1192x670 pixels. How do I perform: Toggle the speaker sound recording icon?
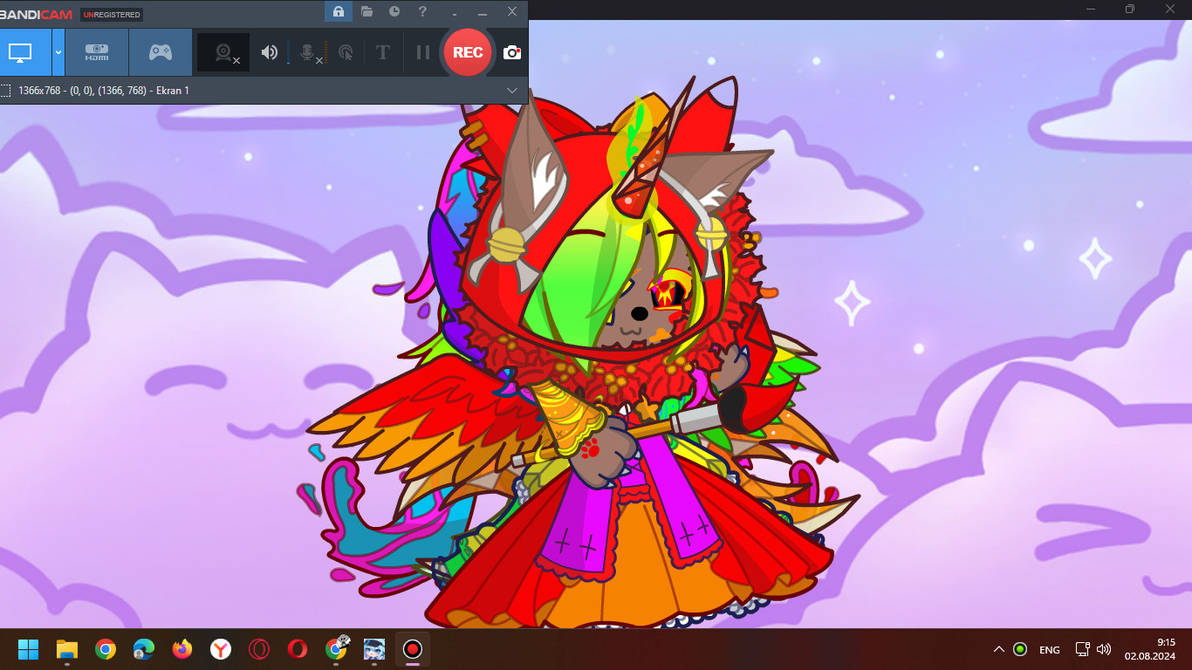pyautogui.click(x=269, y=52)
